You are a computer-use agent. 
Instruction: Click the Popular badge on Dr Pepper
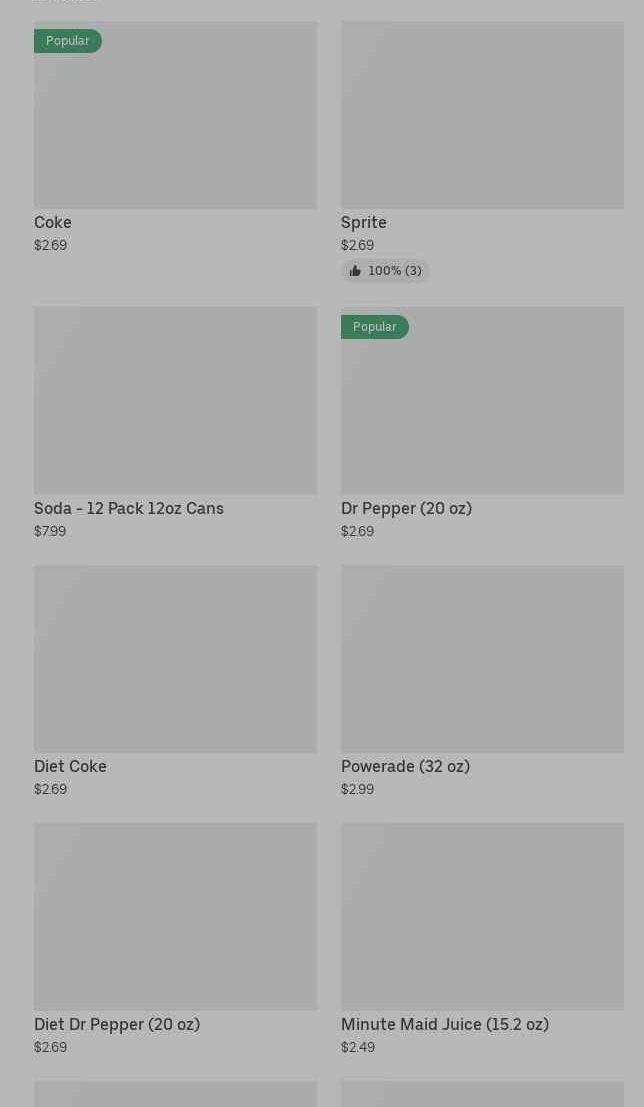375,327
